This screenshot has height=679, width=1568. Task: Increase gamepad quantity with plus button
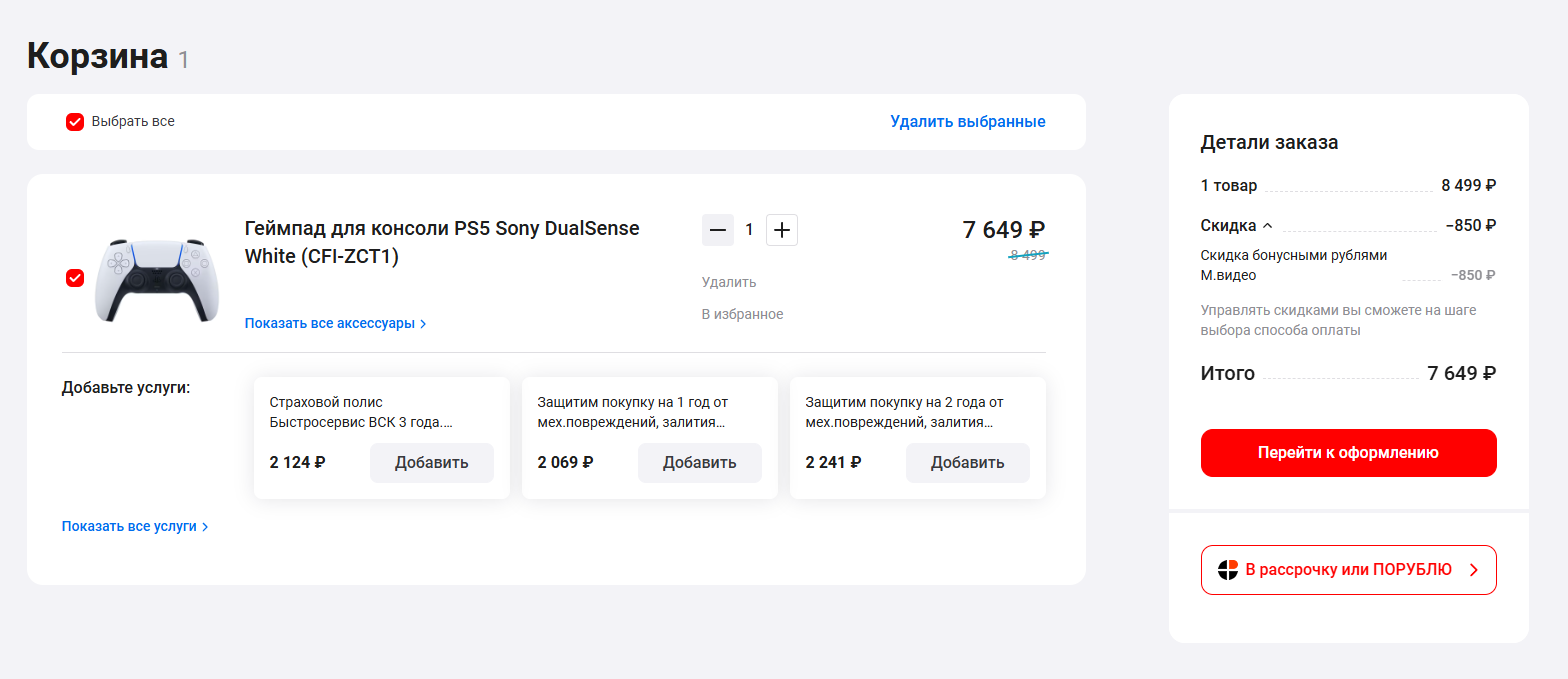[x=782, y=230]
